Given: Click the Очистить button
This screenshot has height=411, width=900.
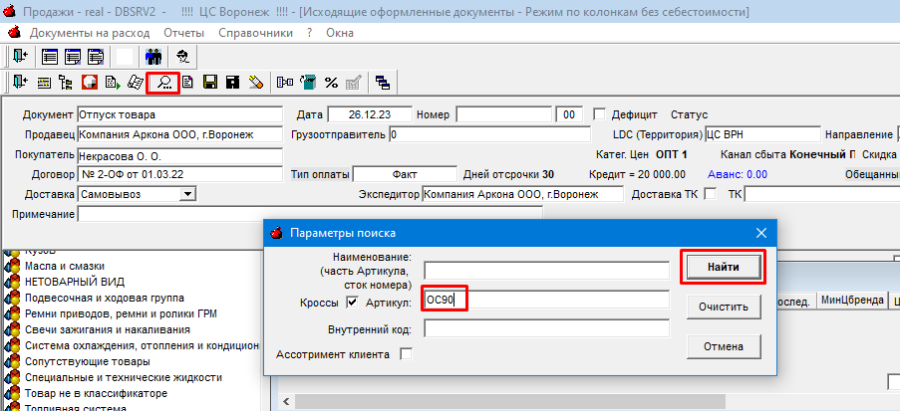Looking at the screenshot, I should (724, 307).
